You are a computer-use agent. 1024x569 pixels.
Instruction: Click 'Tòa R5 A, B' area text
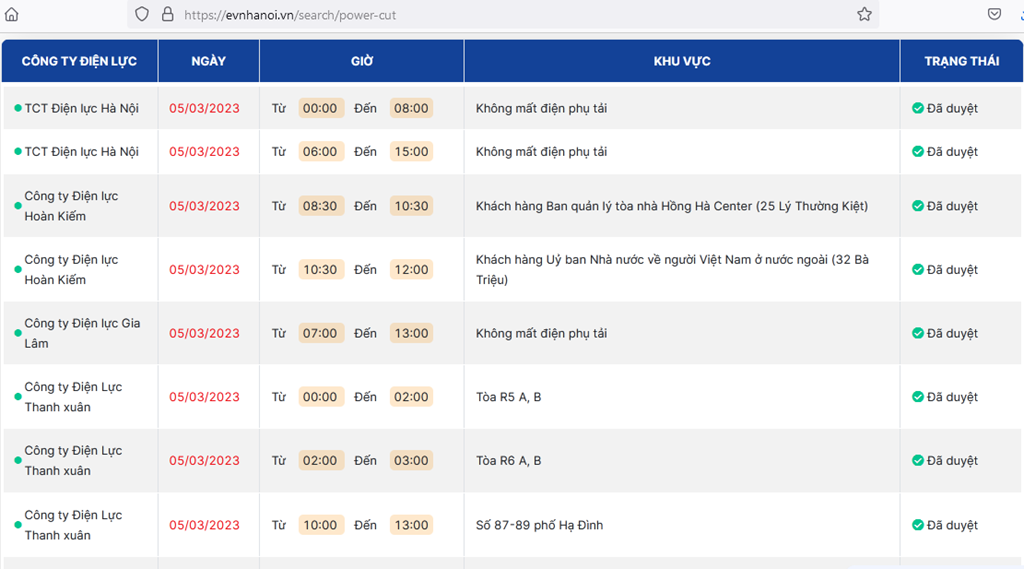(x=509, y=397)
